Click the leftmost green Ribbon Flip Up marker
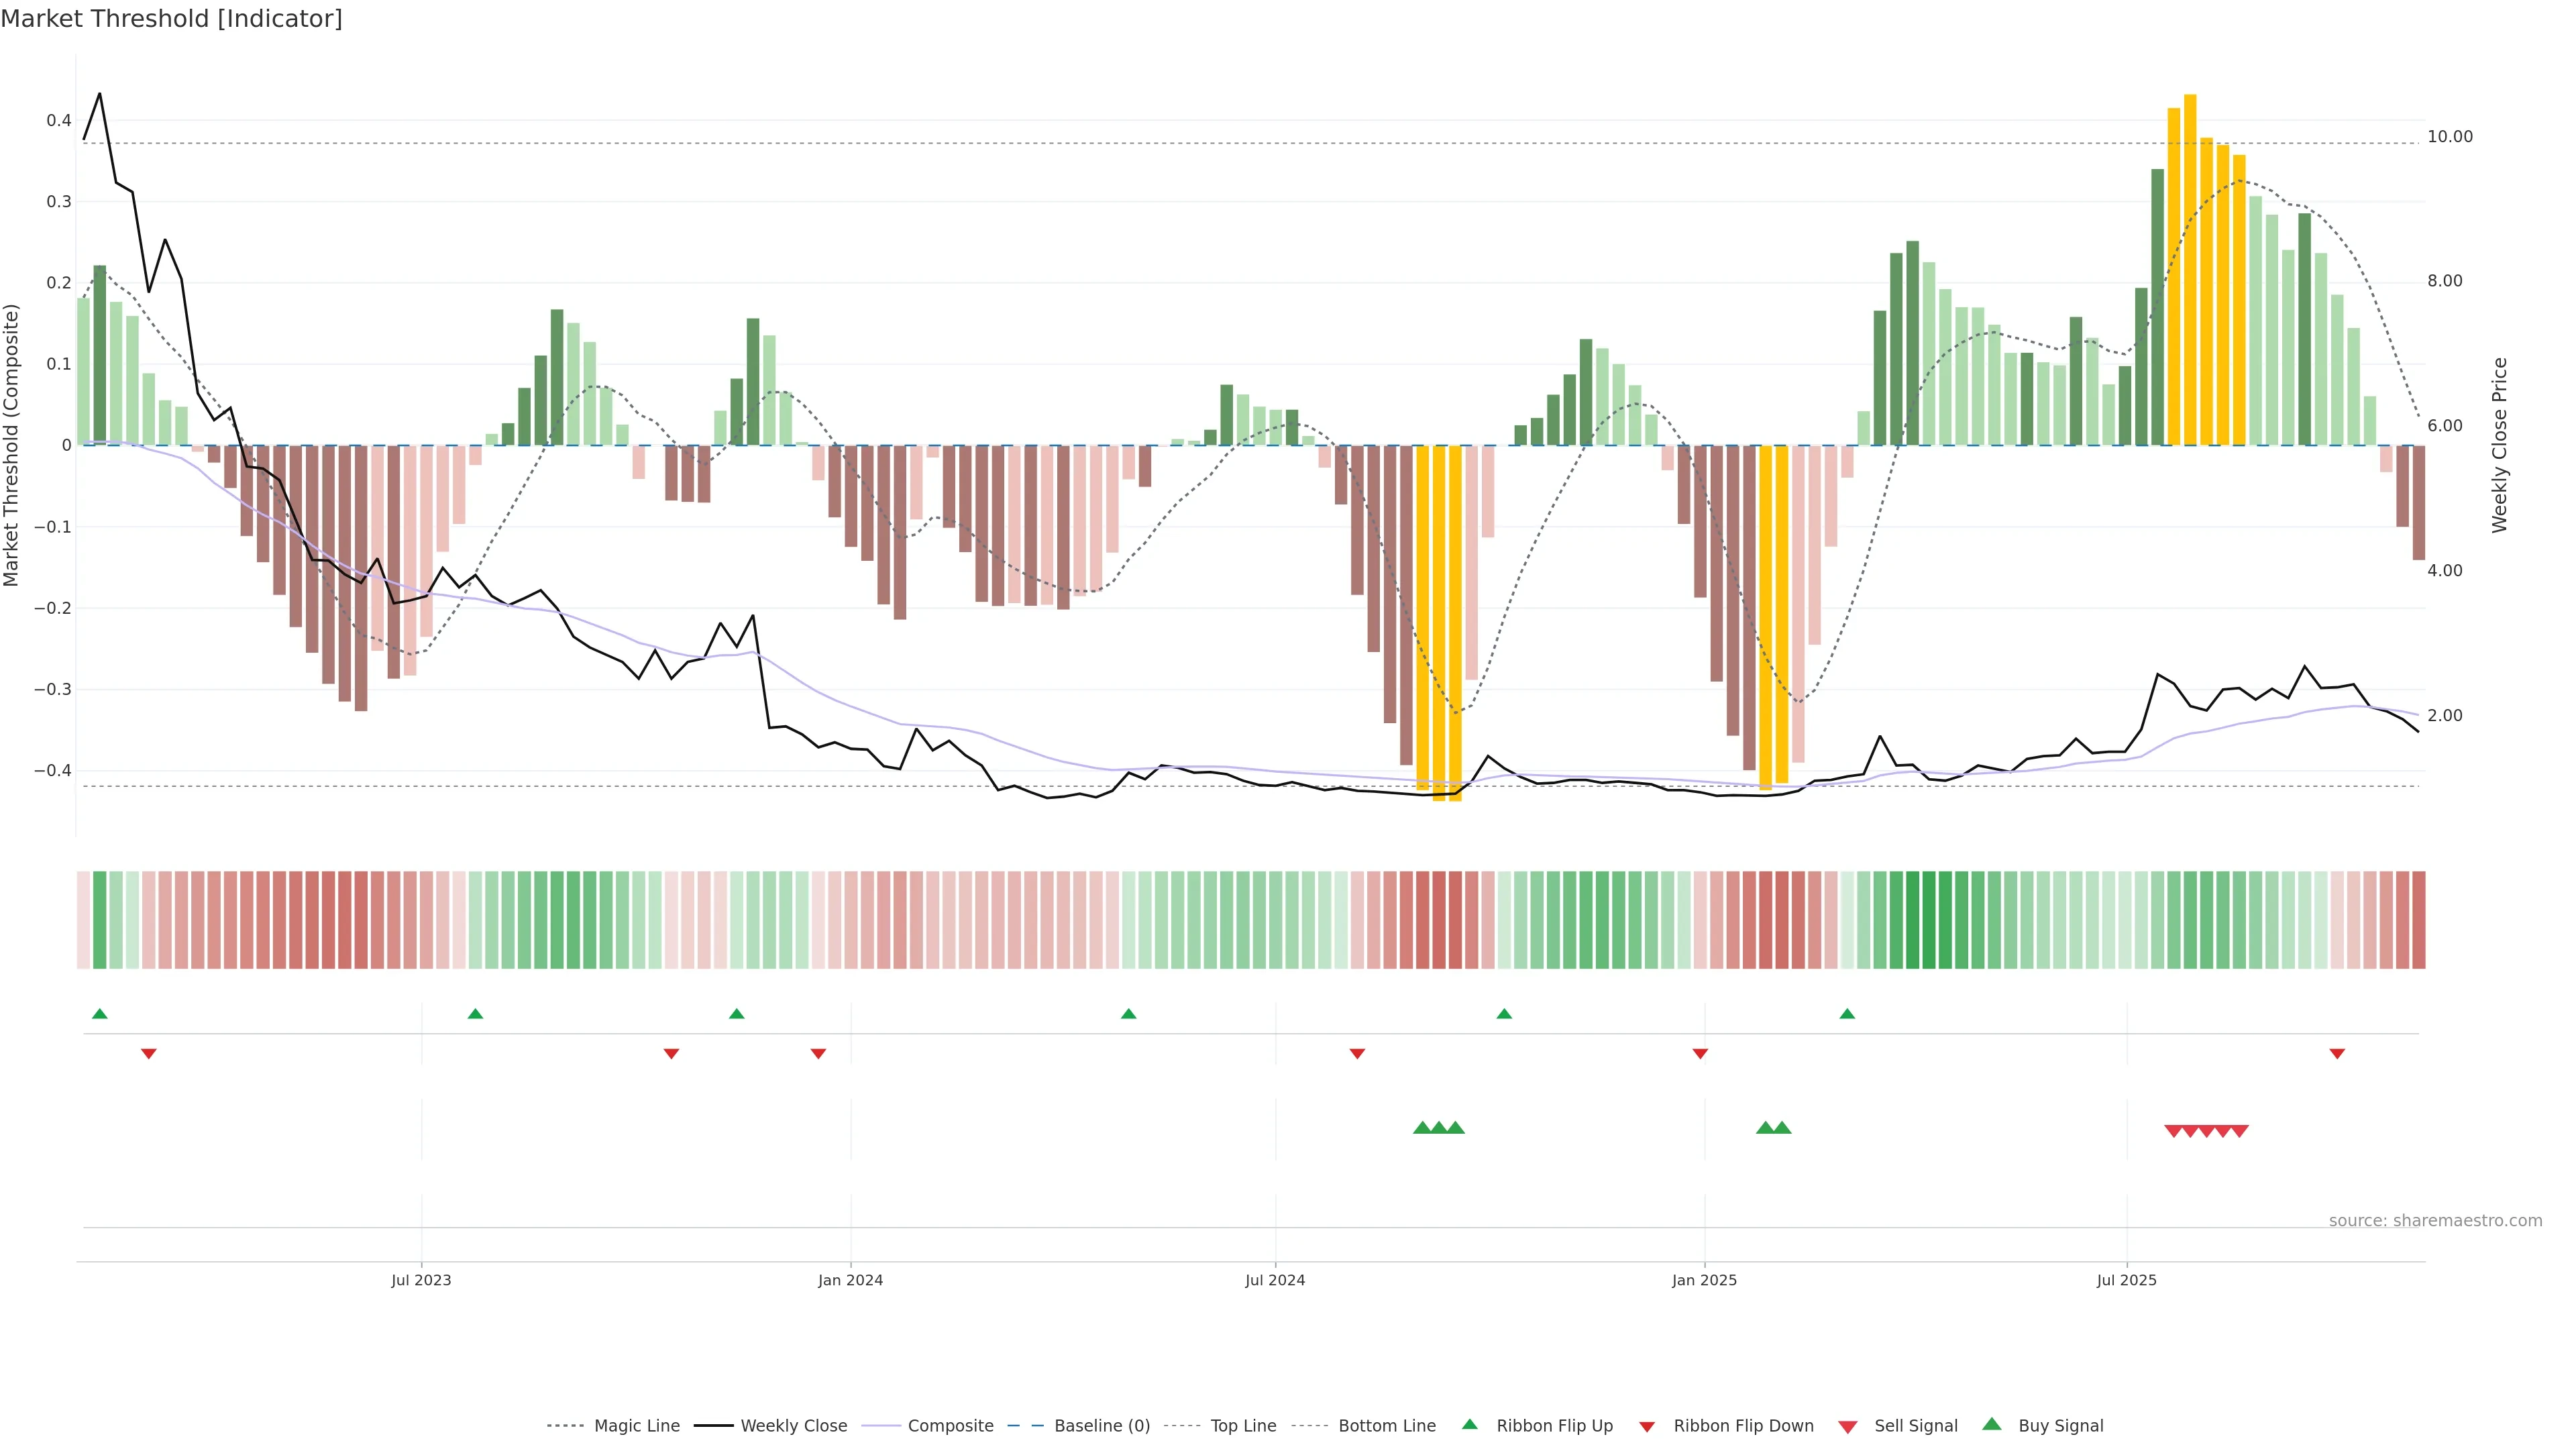Screen dimensions: 2576x1449 (100, 1014)
